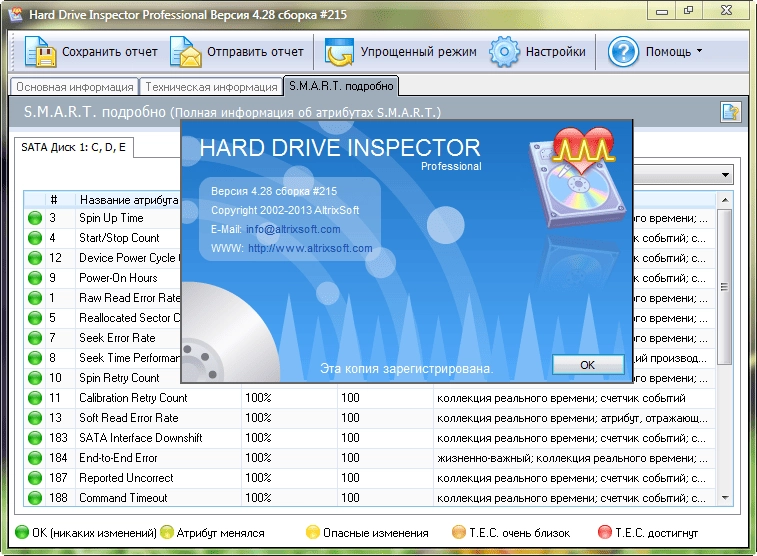Select the Calibration Retry Count row name
Image resolution: width=757 pixels, height=556 pixels.
pos(133,398)
